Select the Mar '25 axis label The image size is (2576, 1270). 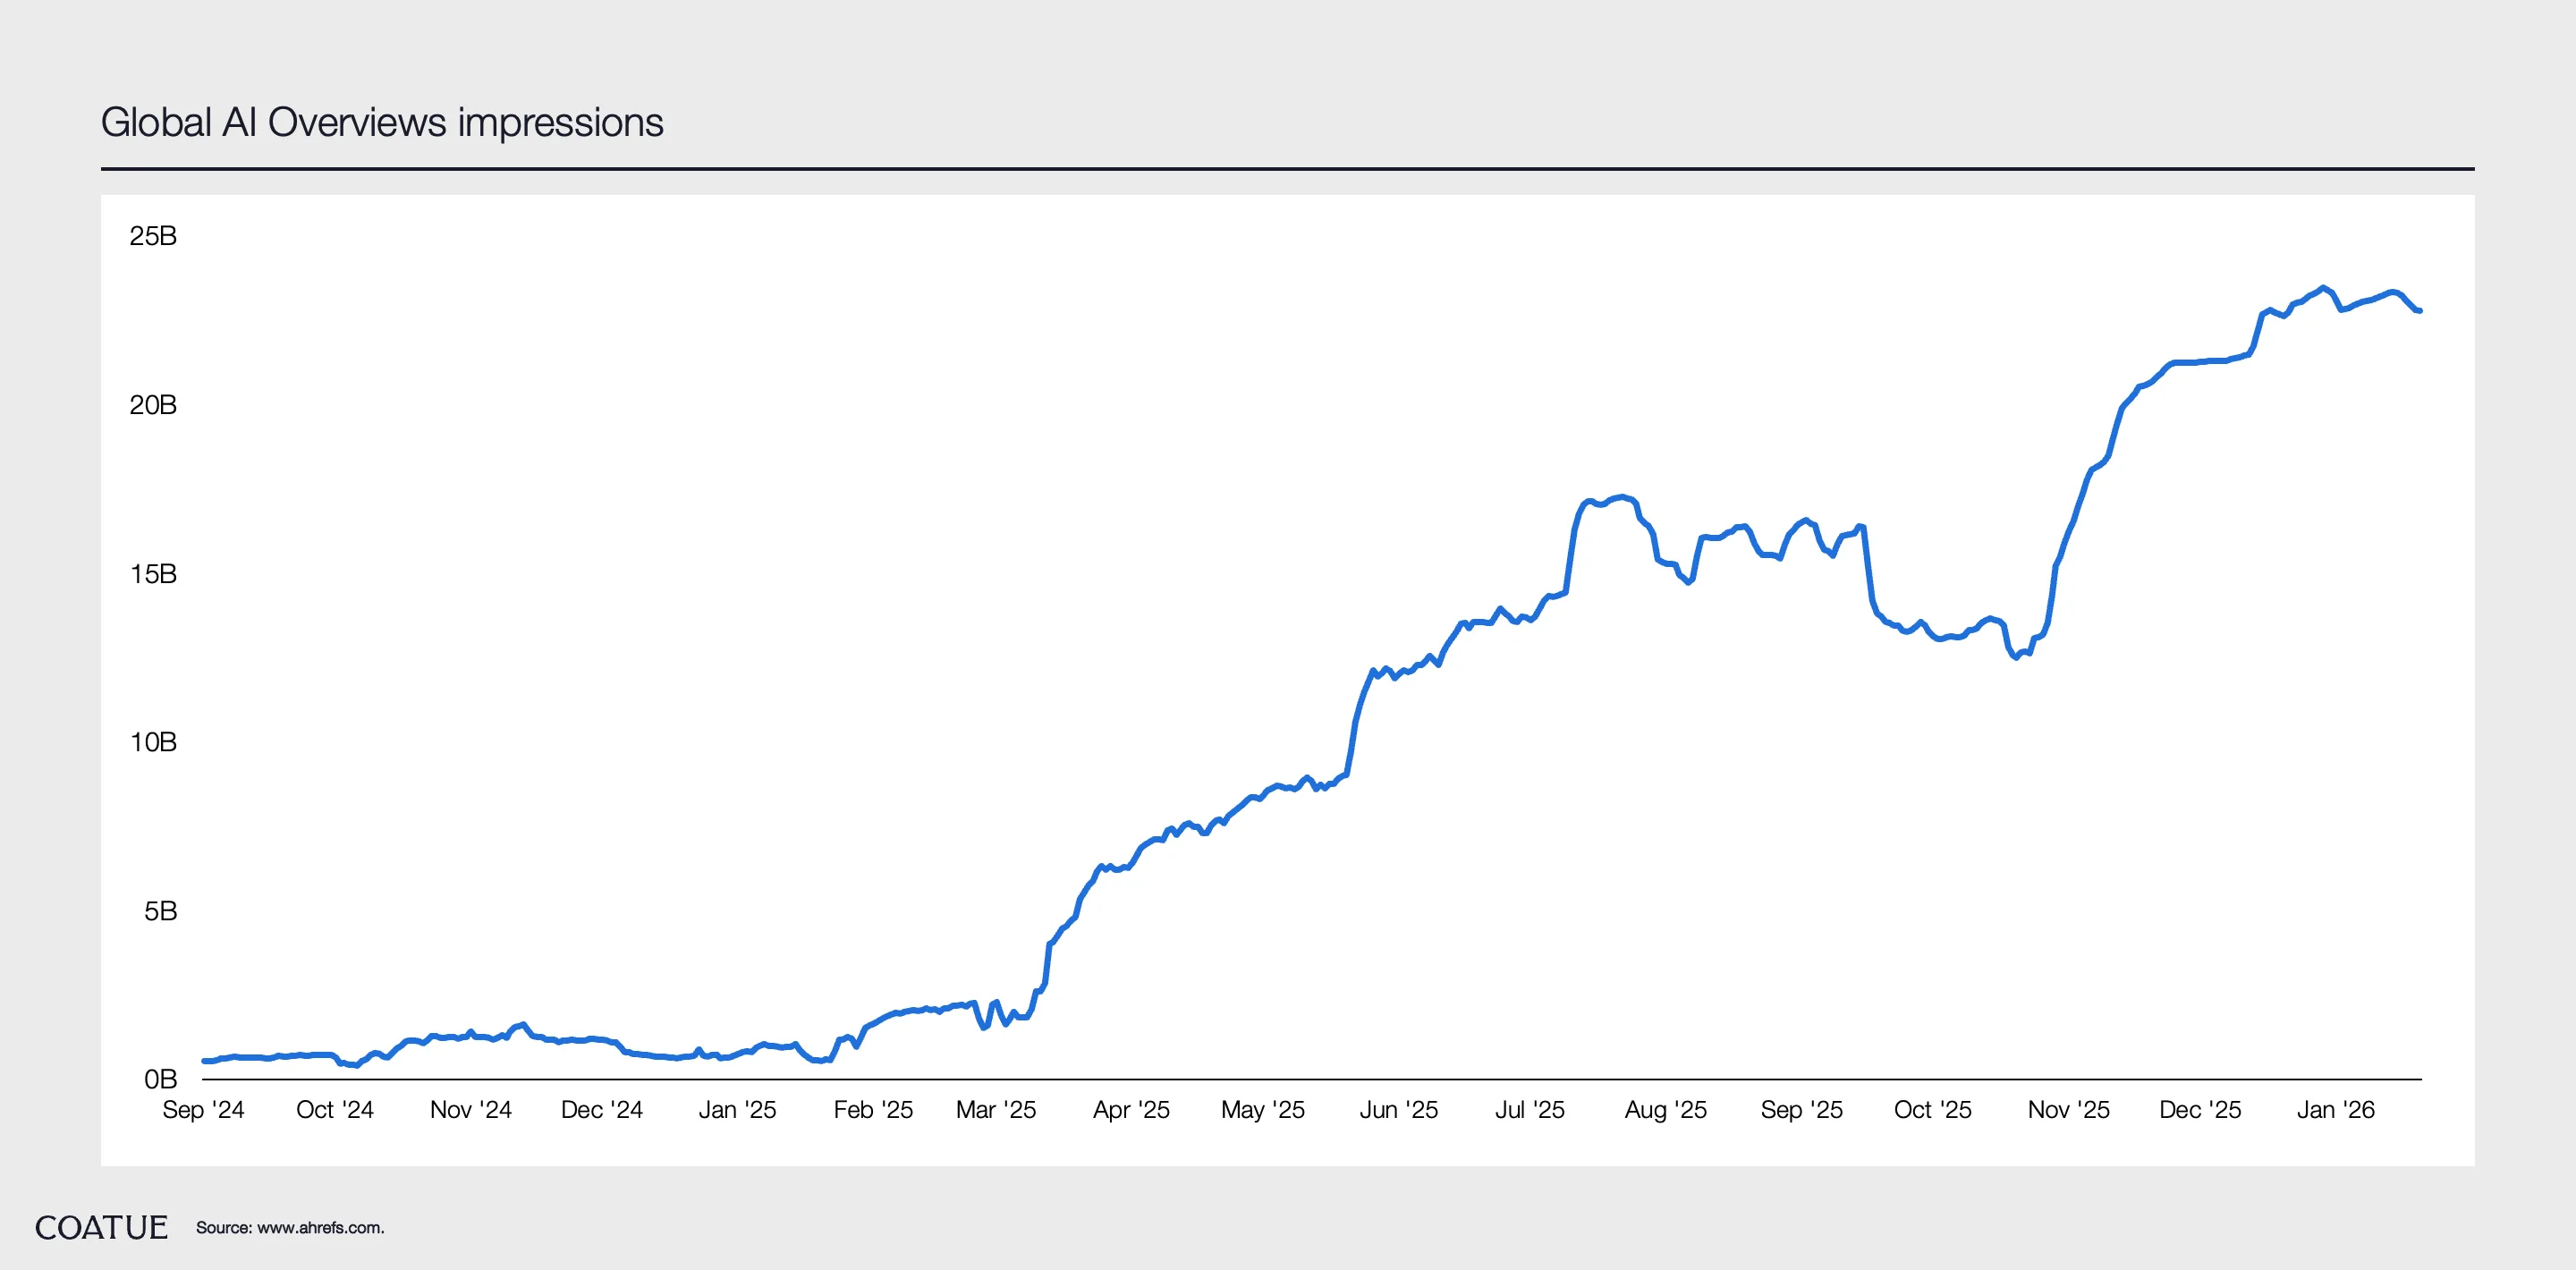click(x=995, y=1110)
